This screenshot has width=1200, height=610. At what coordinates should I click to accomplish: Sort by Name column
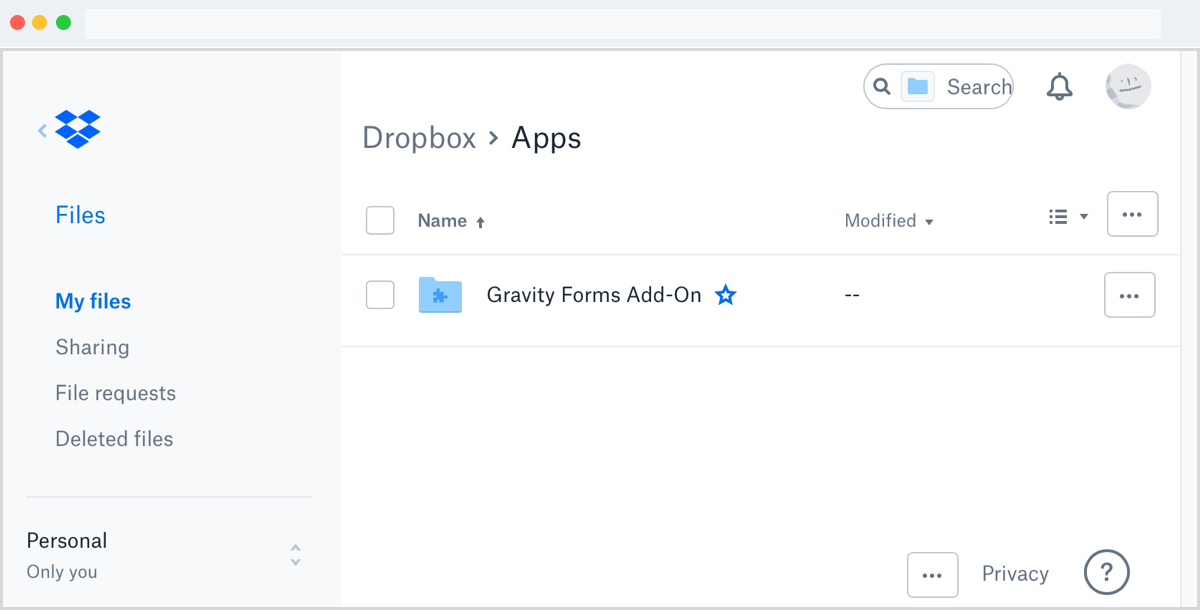[451, 221]
